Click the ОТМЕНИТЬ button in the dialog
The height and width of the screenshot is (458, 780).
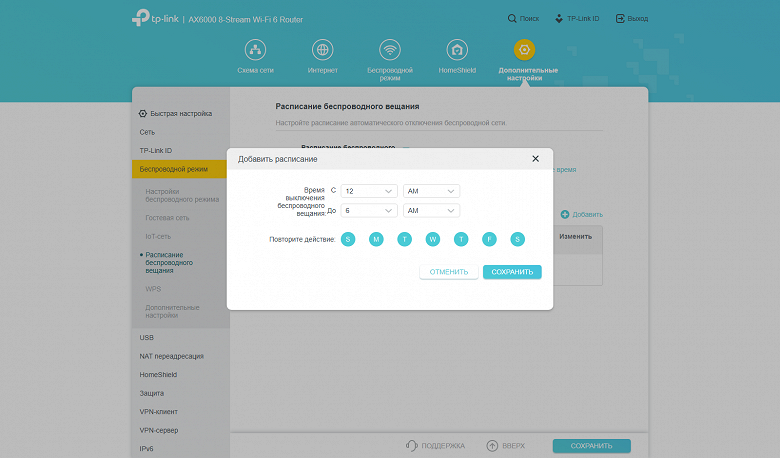point(449,272)
